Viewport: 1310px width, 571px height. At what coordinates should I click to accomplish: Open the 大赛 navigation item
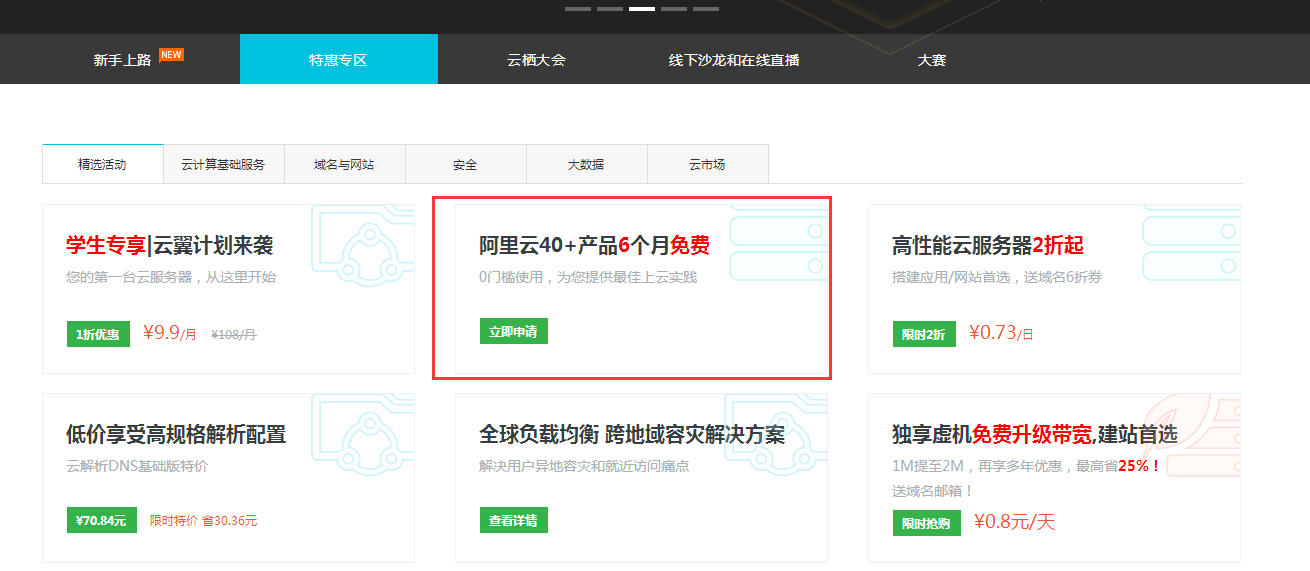click(x=932, y=60)
